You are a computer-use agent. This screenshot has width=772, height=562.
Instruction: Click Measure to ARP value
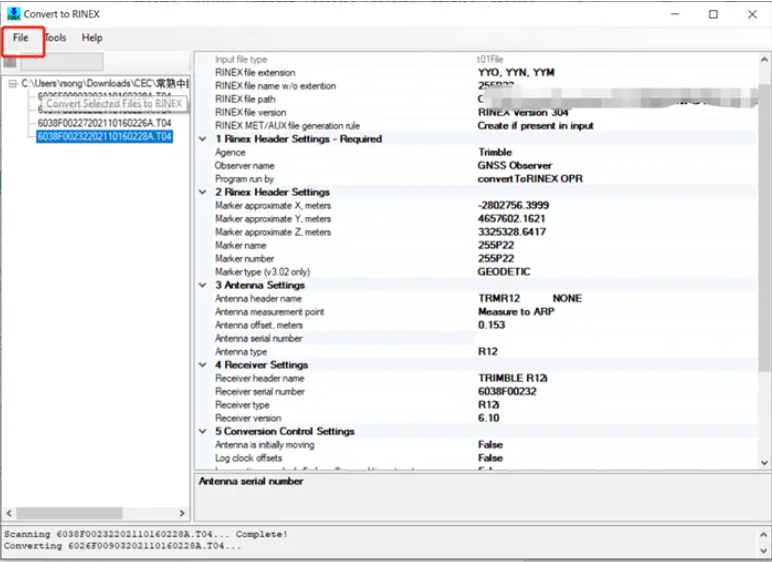516,312
